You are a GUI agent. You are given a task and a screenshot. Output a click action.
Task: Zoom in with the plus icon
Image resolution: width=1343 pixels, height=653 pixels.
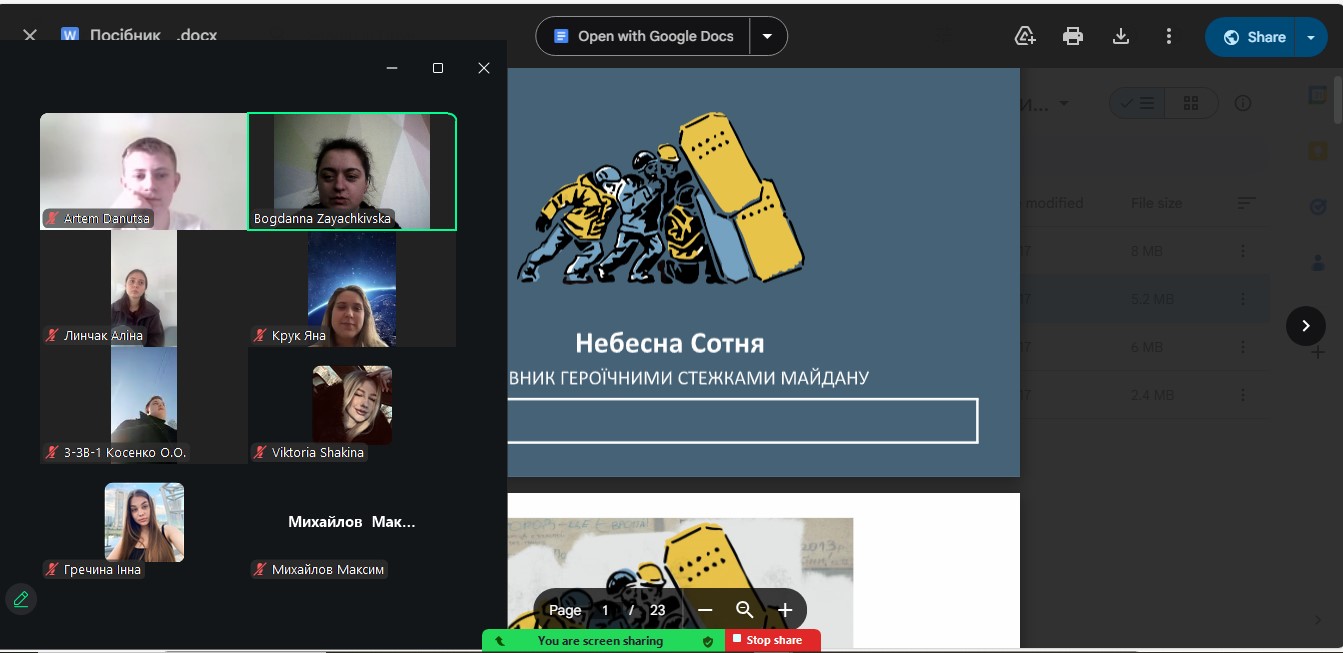(x=785, y=610)
